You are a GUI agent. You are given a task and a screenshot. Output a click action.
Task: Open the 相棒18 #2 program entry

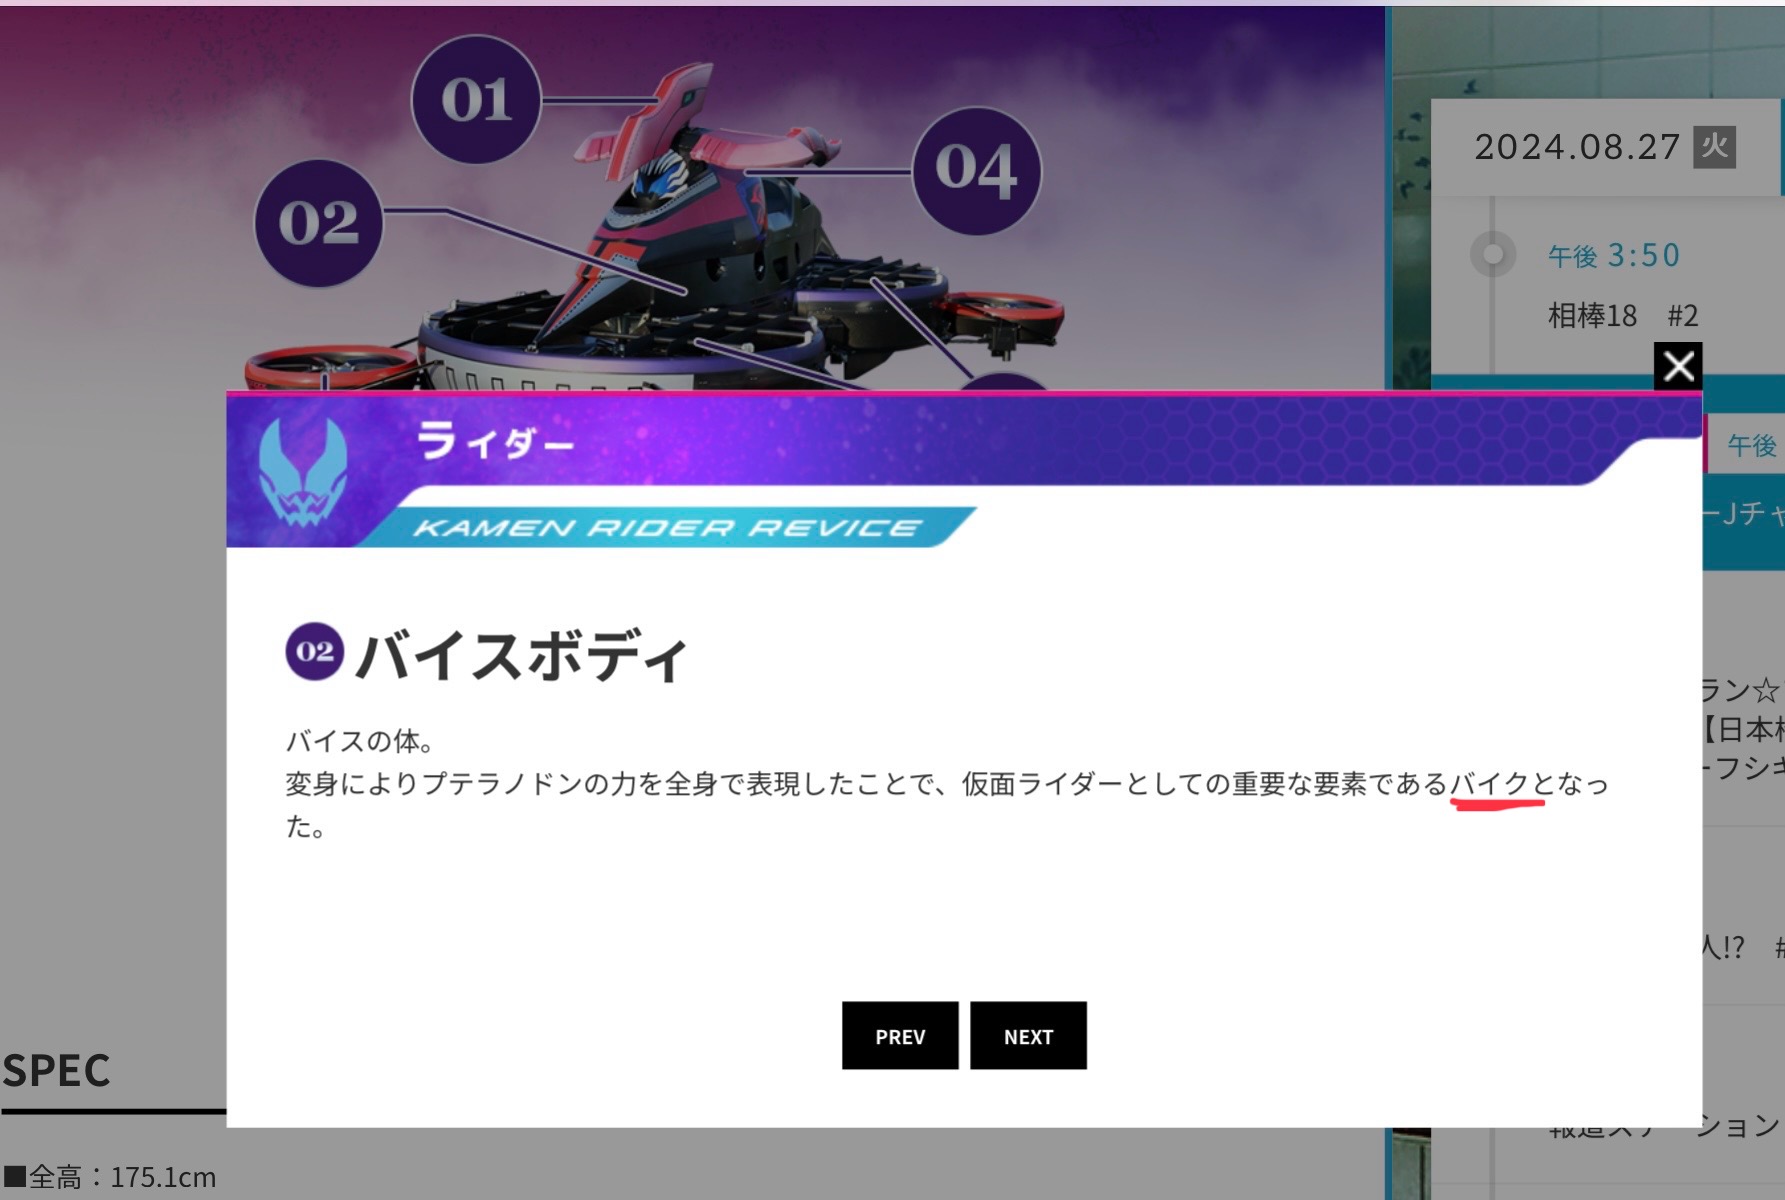[x=1623, y=316]
